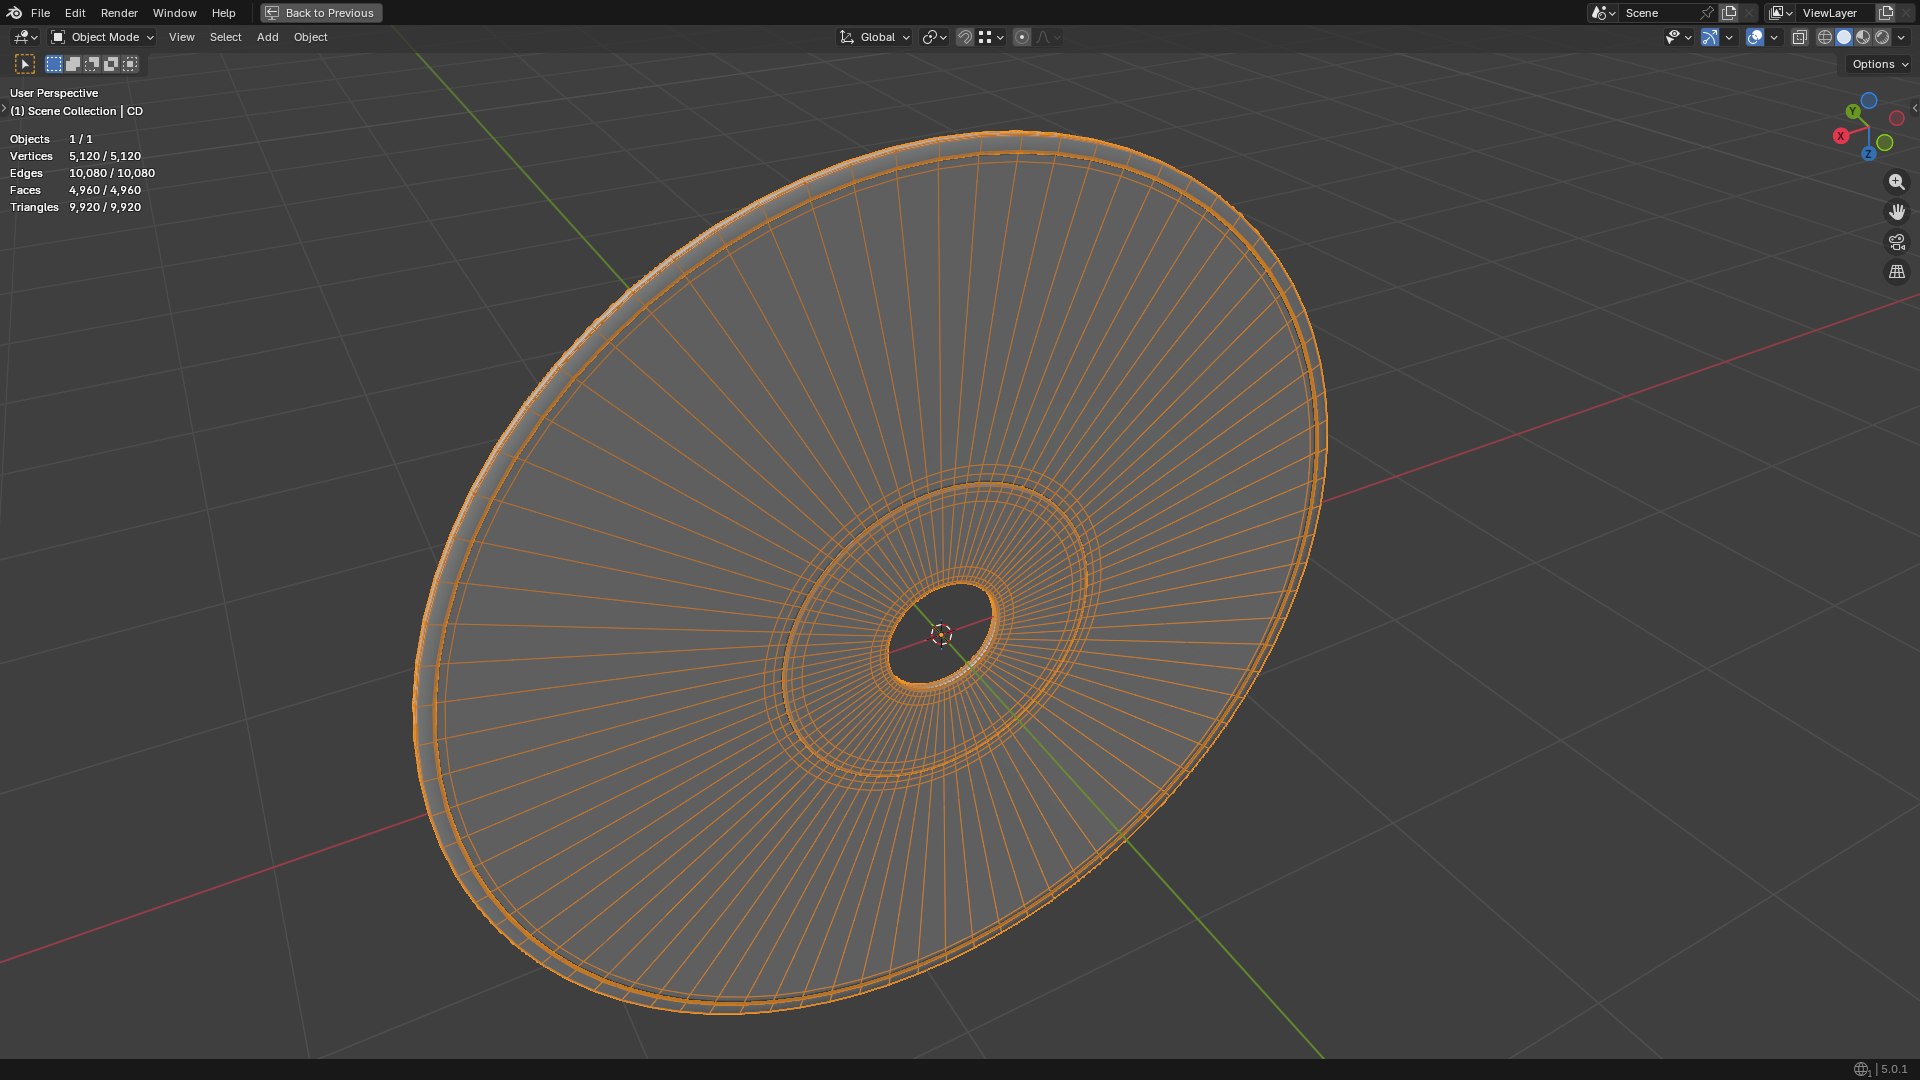Viewport: 1920px width, 1080px height.
Task: Click the ViewLayer name field
Action: click(1836, 13)
